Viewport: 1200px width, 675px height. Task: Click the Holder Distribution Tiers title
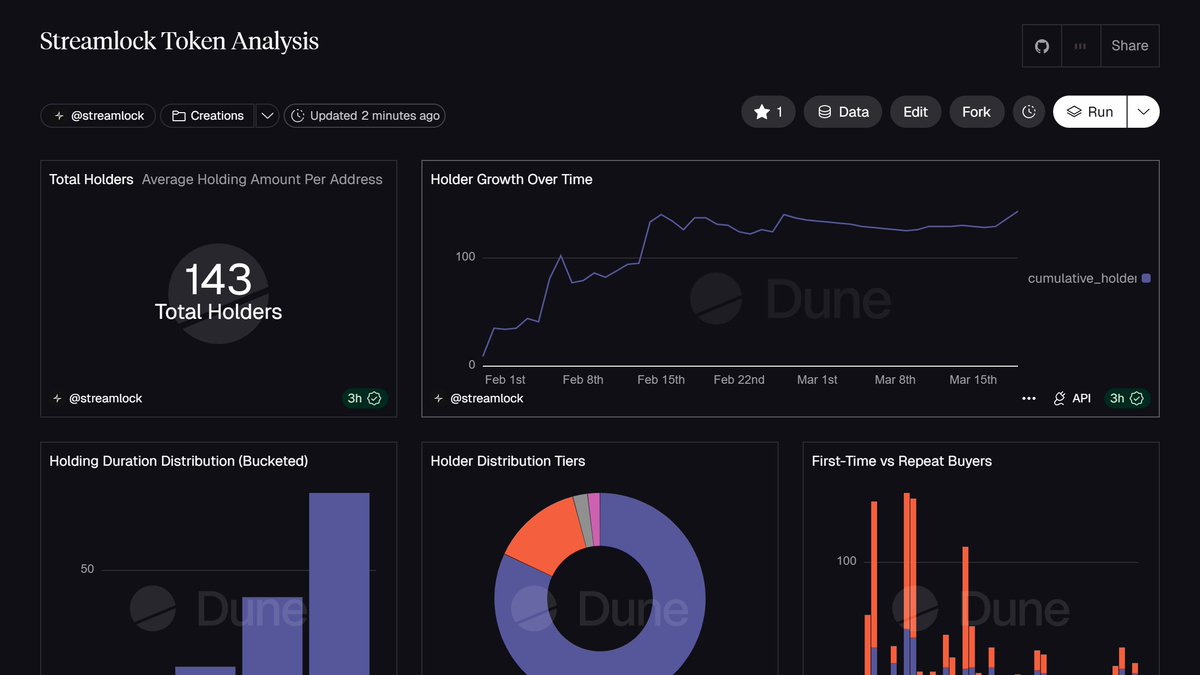[508, 461]
